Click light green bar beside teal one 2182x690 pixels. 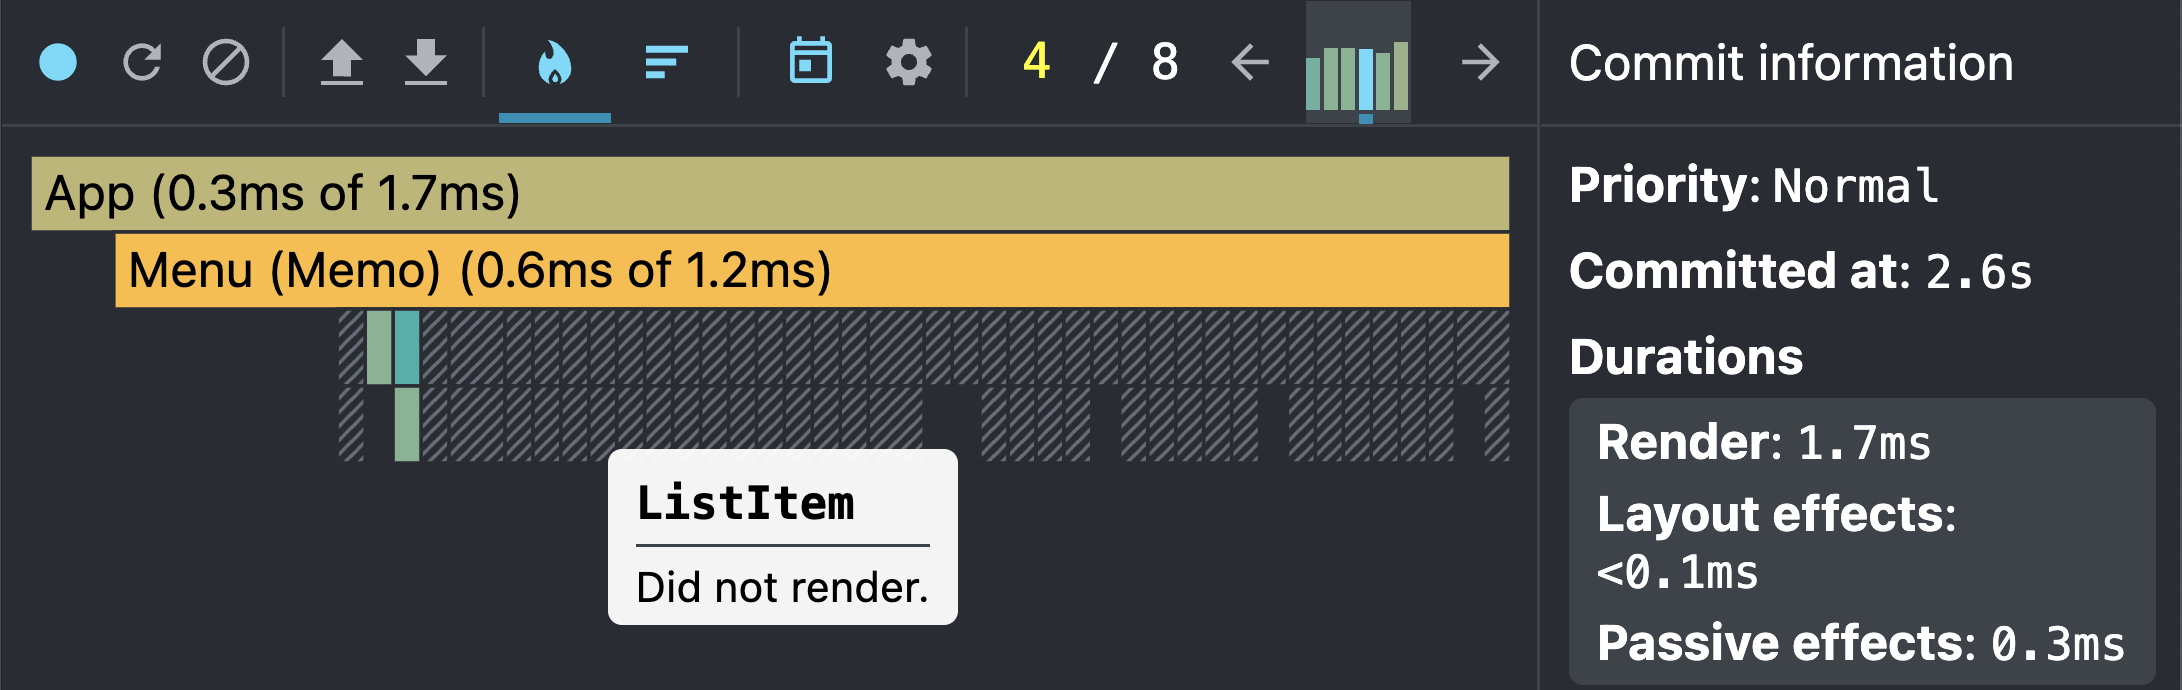click(379, 347)
